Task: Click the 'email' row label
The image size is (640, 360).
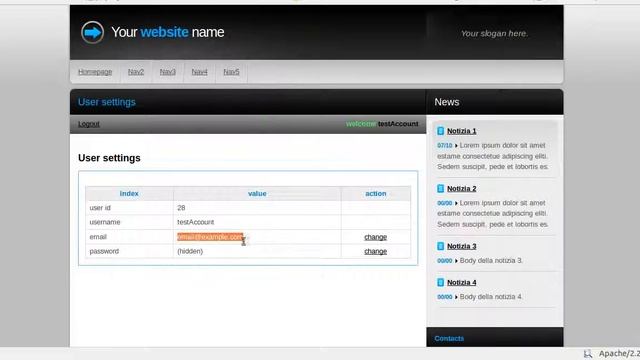Action: coord(98,237)
